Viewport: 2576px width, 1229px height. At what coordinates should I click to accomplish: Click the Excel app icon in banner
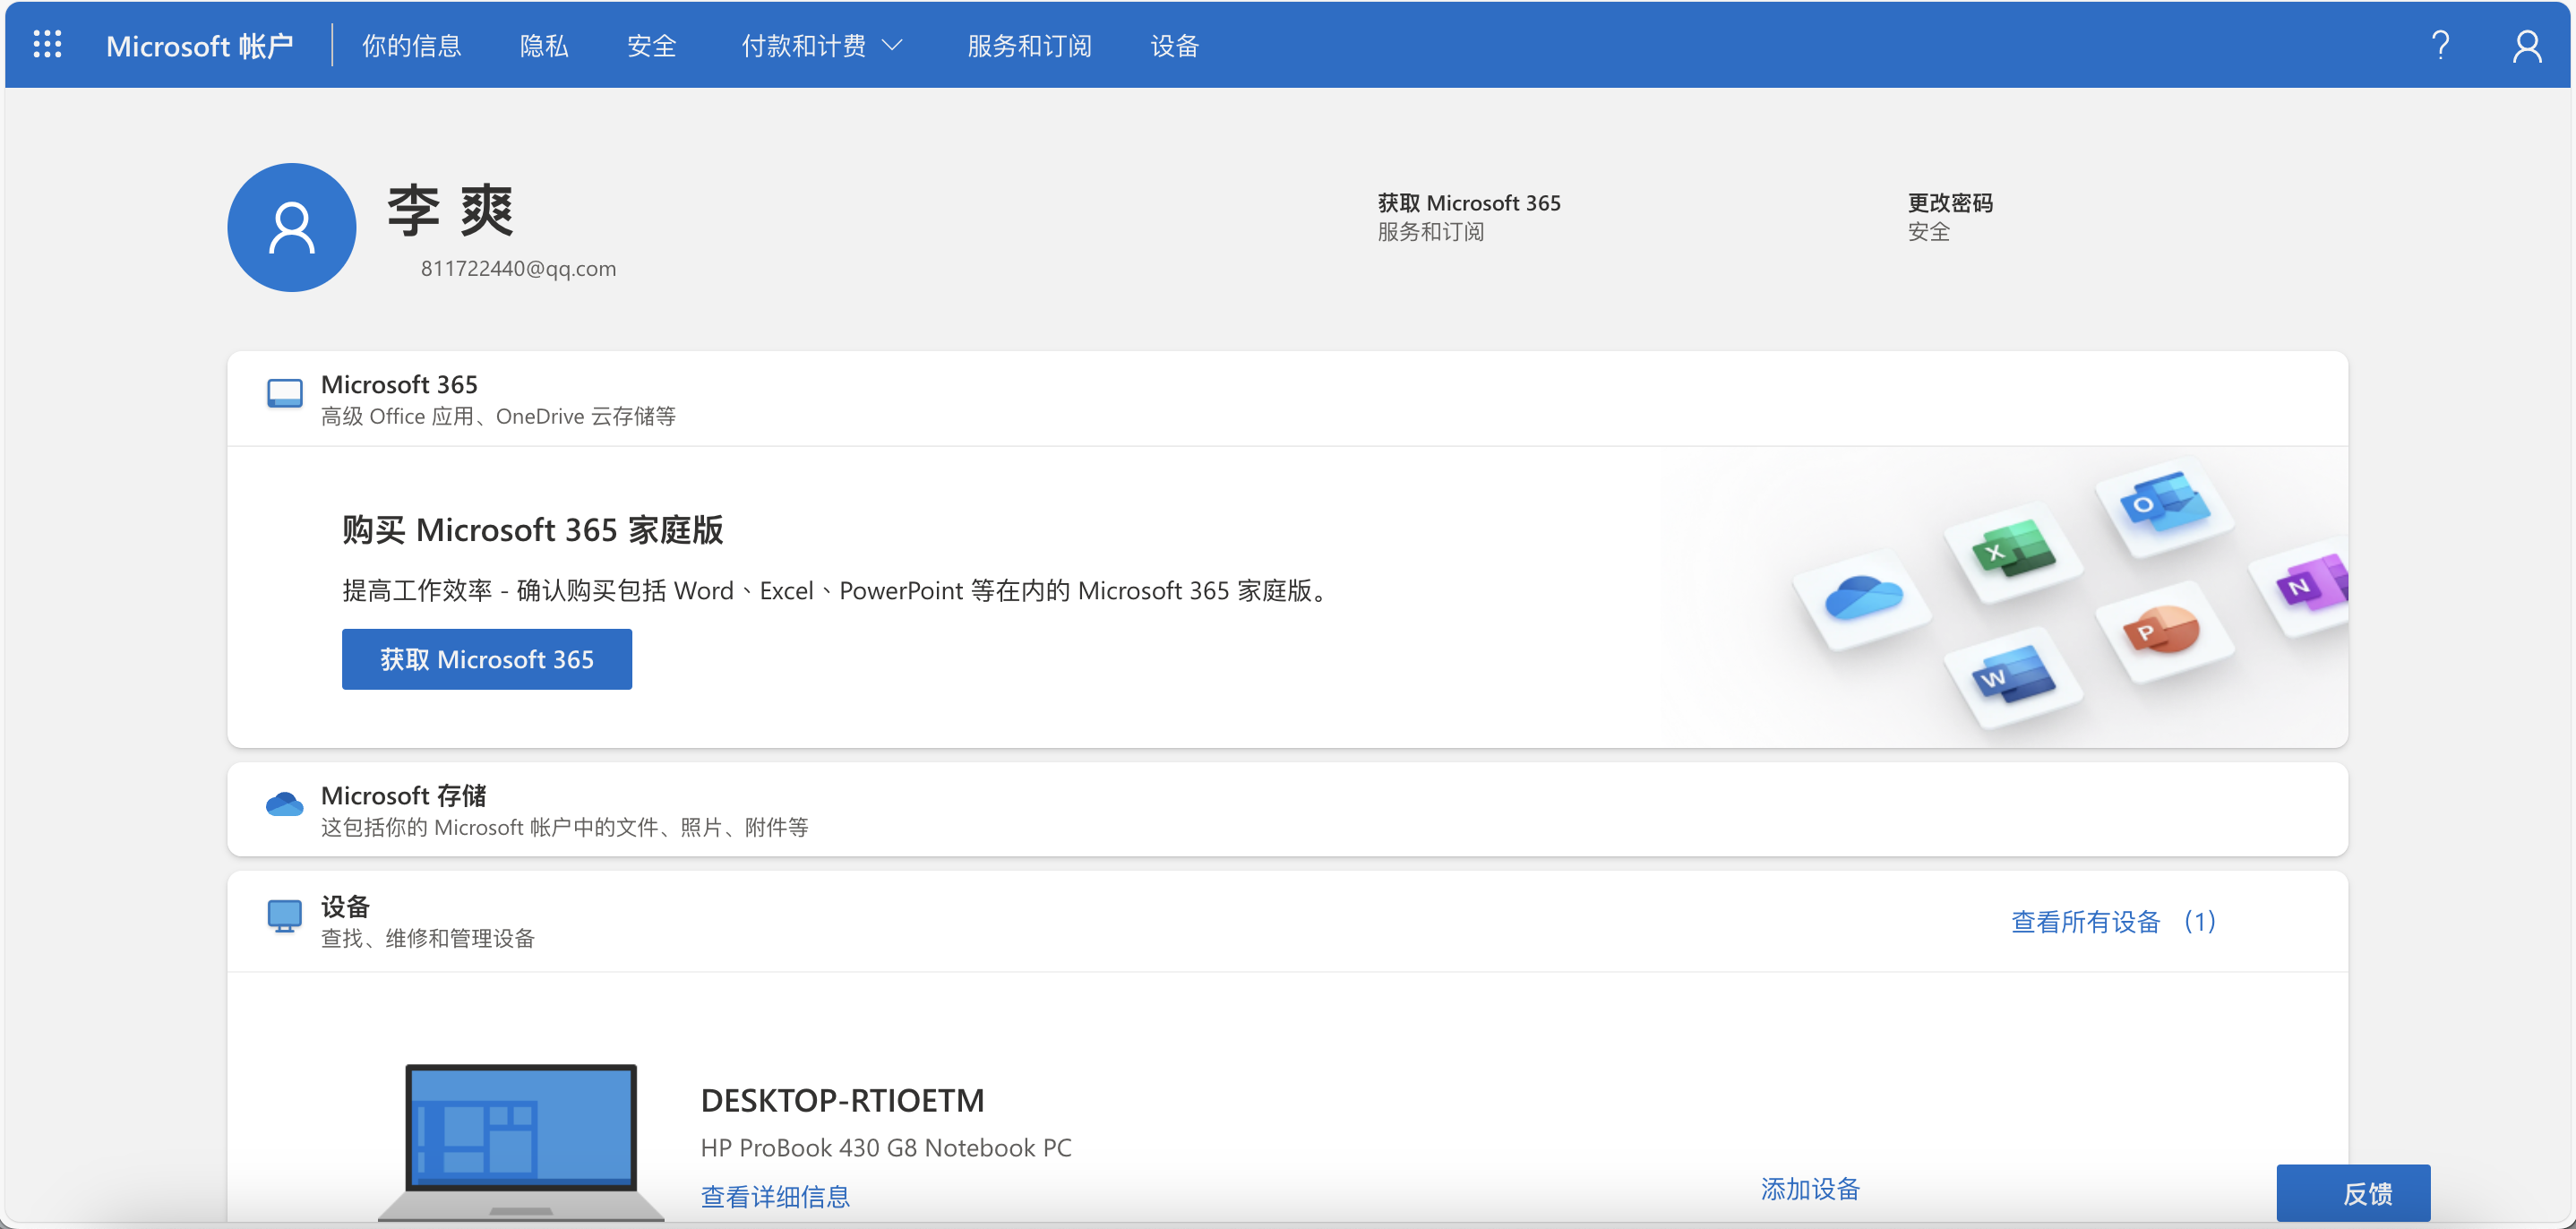pyautogui.click(x=2012, y=551)
